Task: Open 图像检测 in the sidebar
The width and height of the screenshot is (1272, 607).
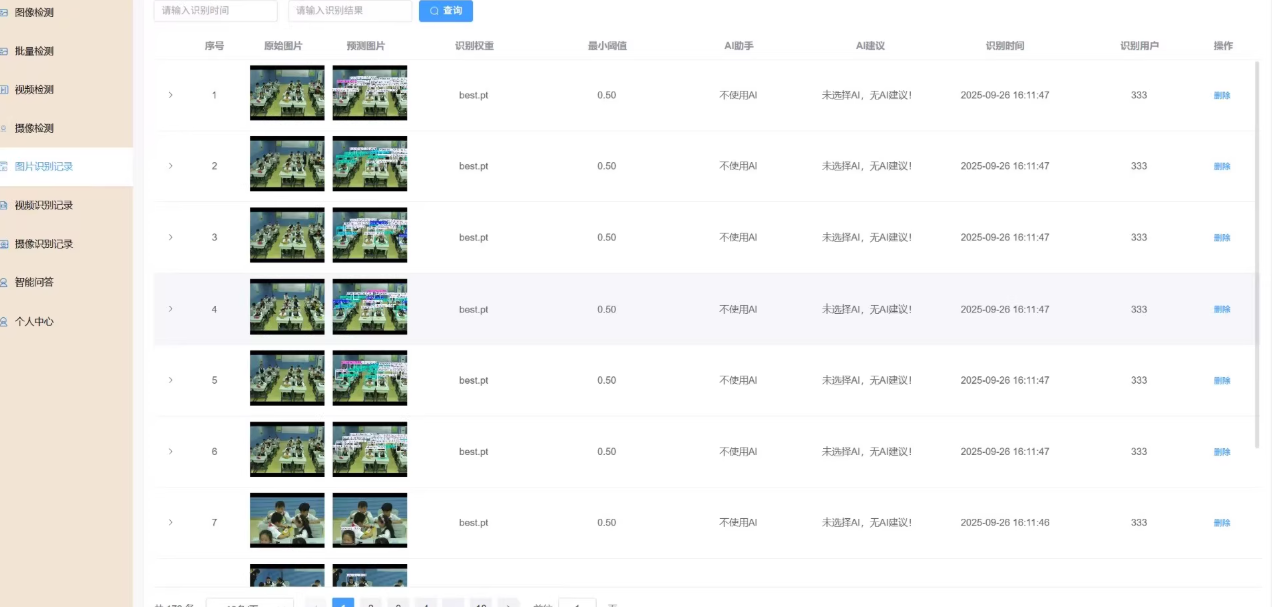Action: (34, 13)
